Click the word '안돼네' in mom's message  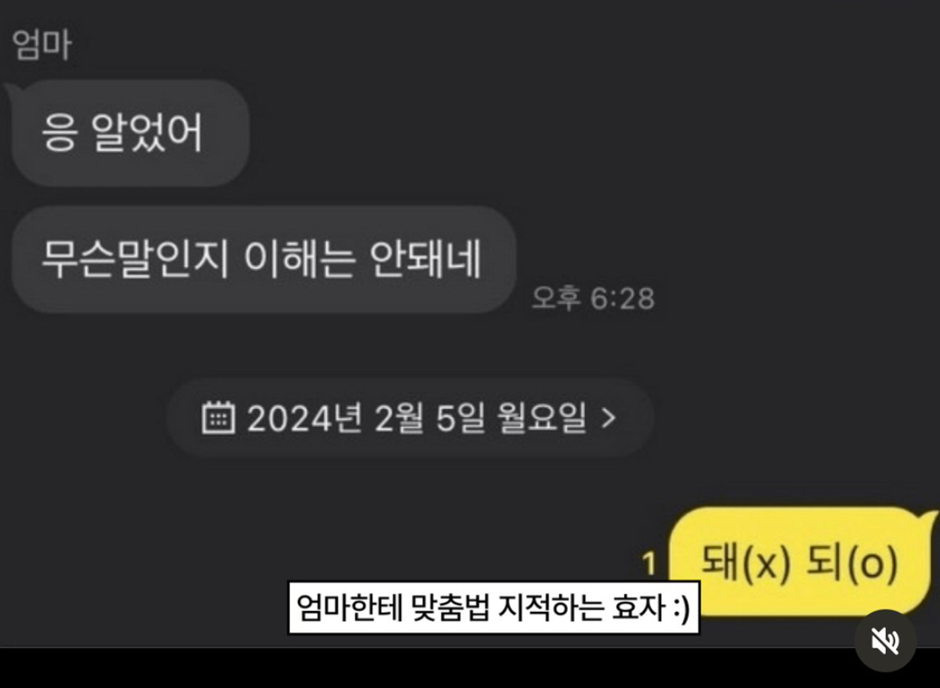pos(425,259)
